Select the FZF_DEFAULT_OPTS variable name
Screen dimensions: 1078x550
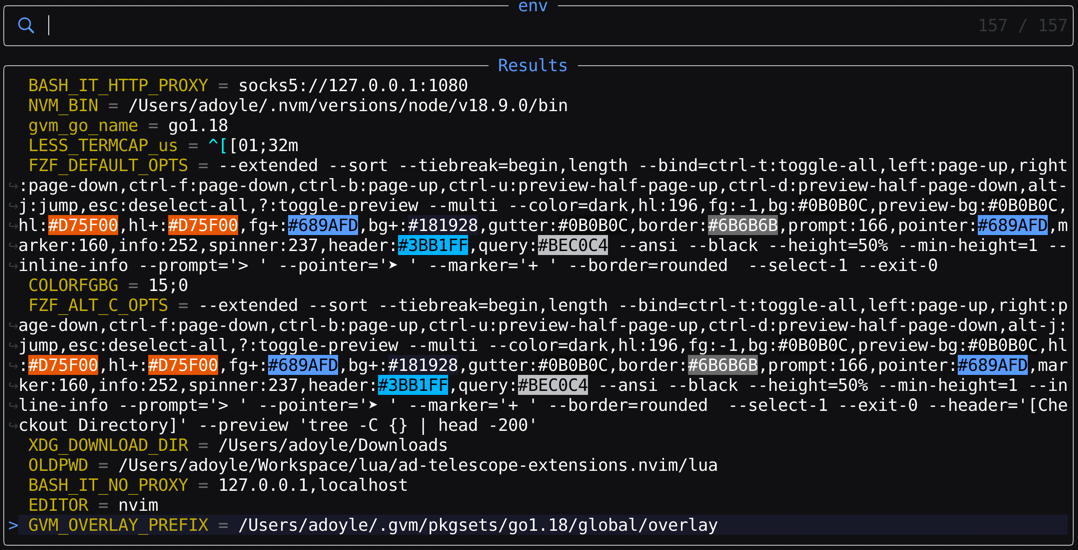point(108,166)
